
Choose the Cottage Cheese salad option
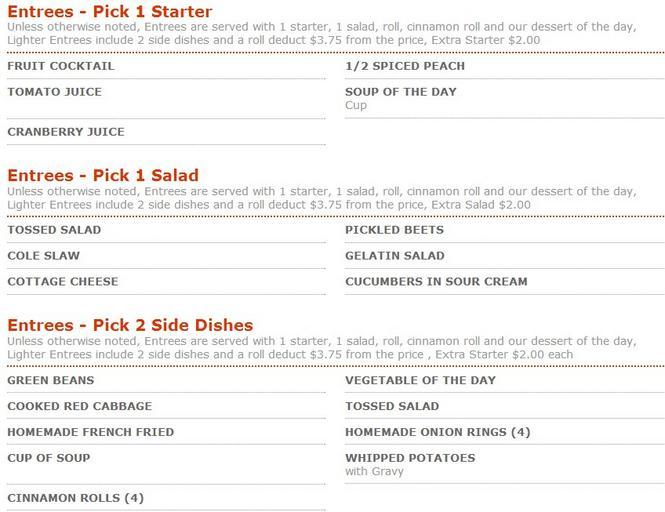(63, 282)
